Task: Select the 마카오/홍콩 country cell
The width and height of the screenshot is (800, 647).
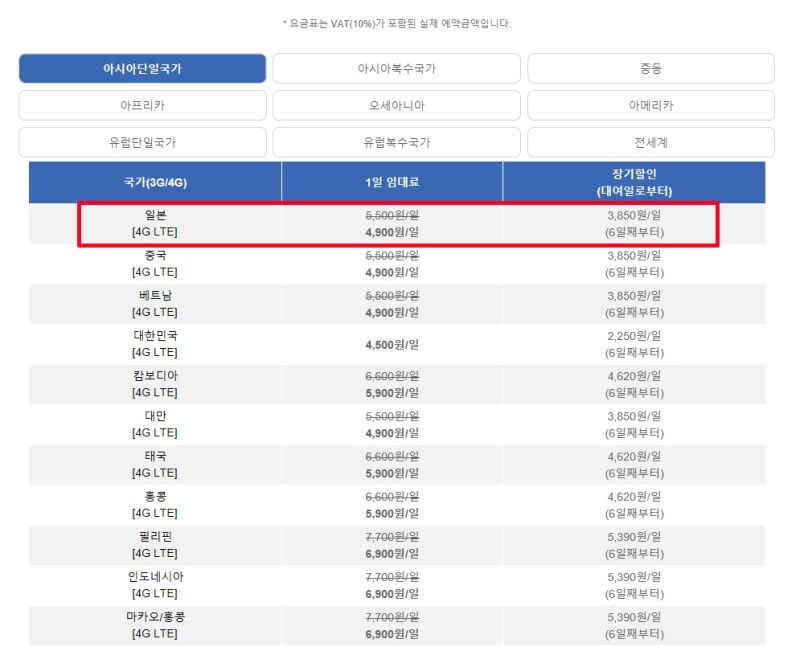Action: 155,626
